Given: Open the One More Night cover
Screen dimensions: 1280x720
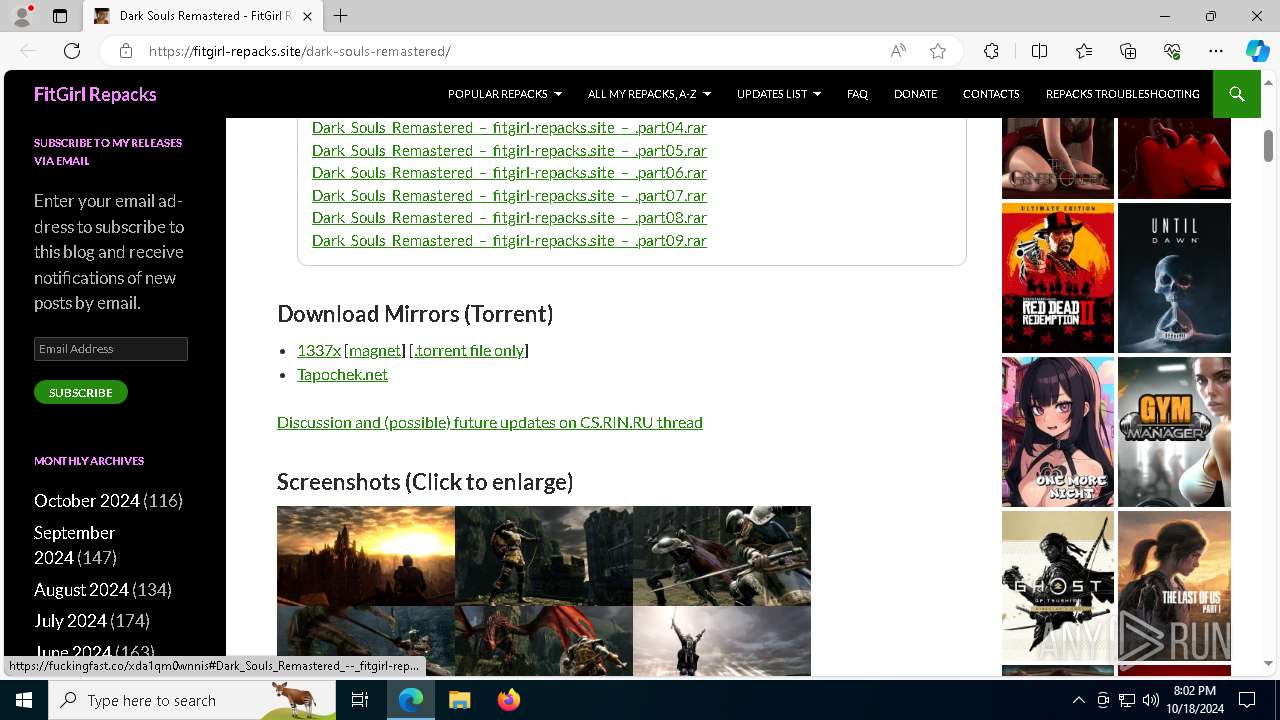Looking at the screenshot, I should tap(1058, 432).
